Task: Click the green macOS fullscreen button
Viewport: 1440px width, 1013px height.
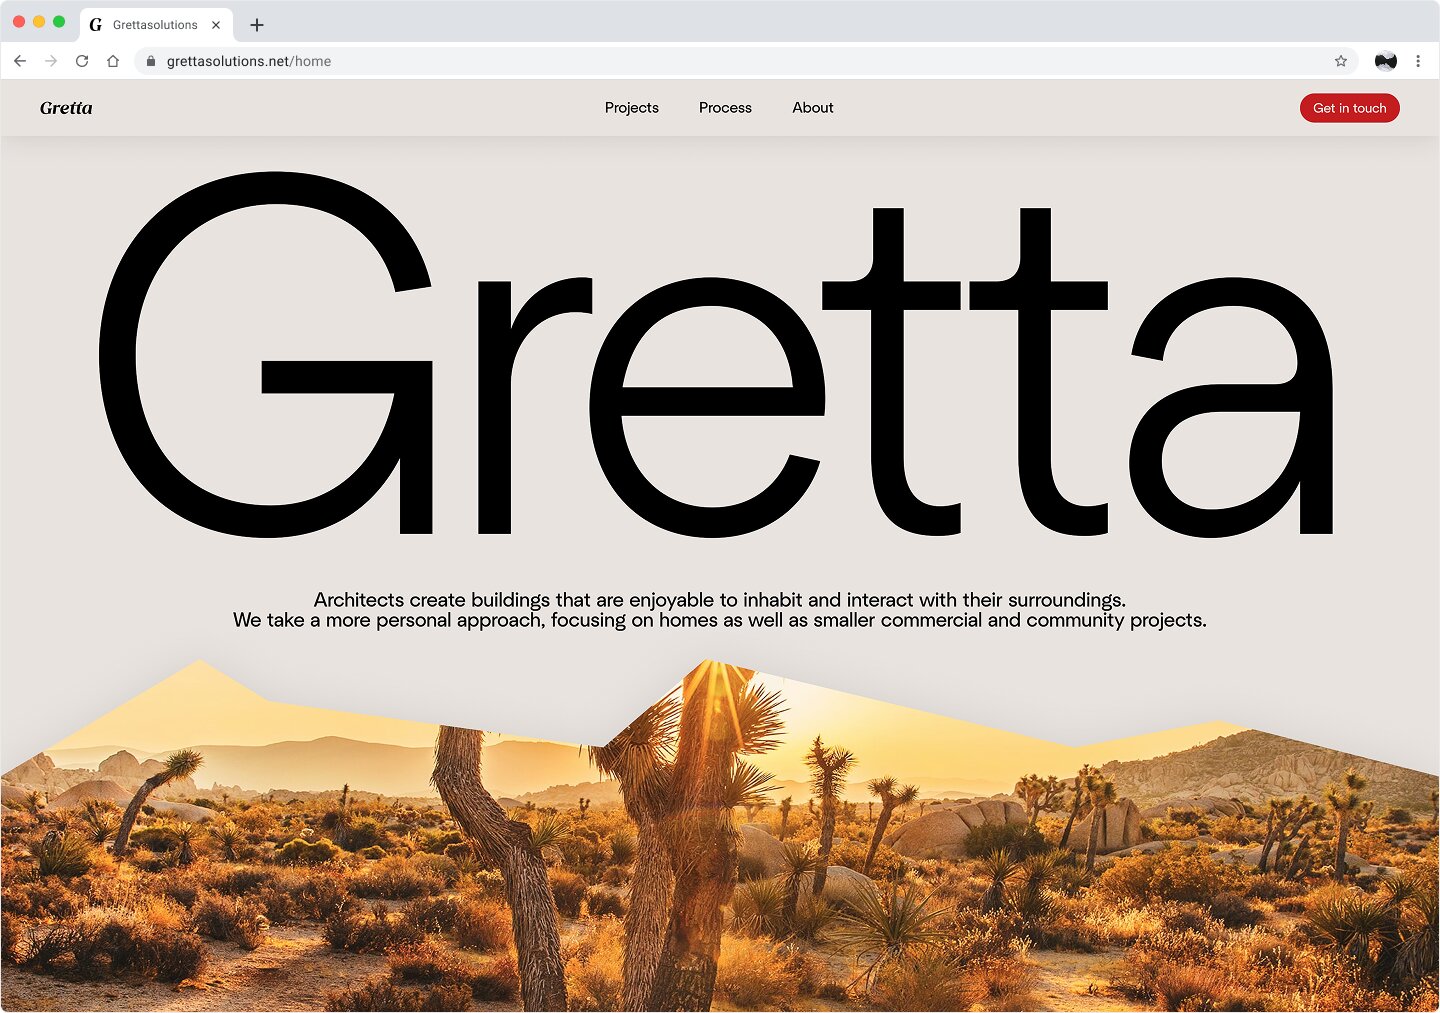Action: 59,22
